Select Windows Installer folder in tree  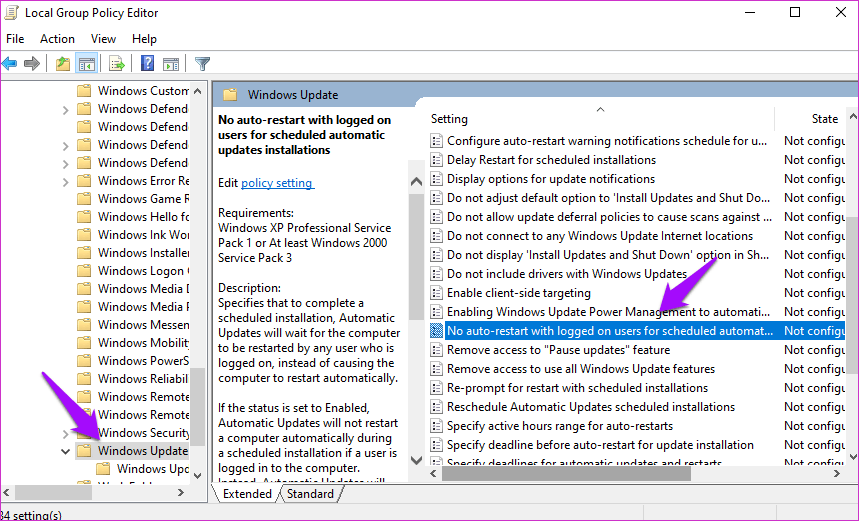click(x=143, y=253)
